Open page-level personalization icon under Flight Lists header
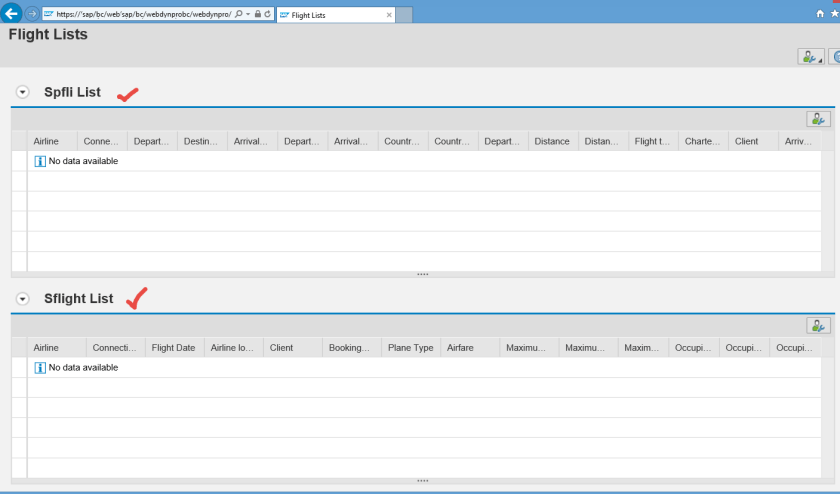 point(811,56)
